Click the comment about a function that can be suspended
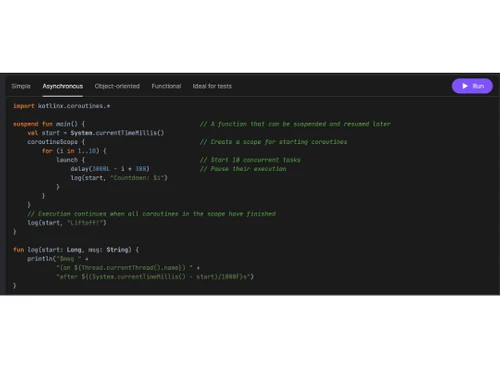Viewport: 500px width, 375px height. [295, 124]
